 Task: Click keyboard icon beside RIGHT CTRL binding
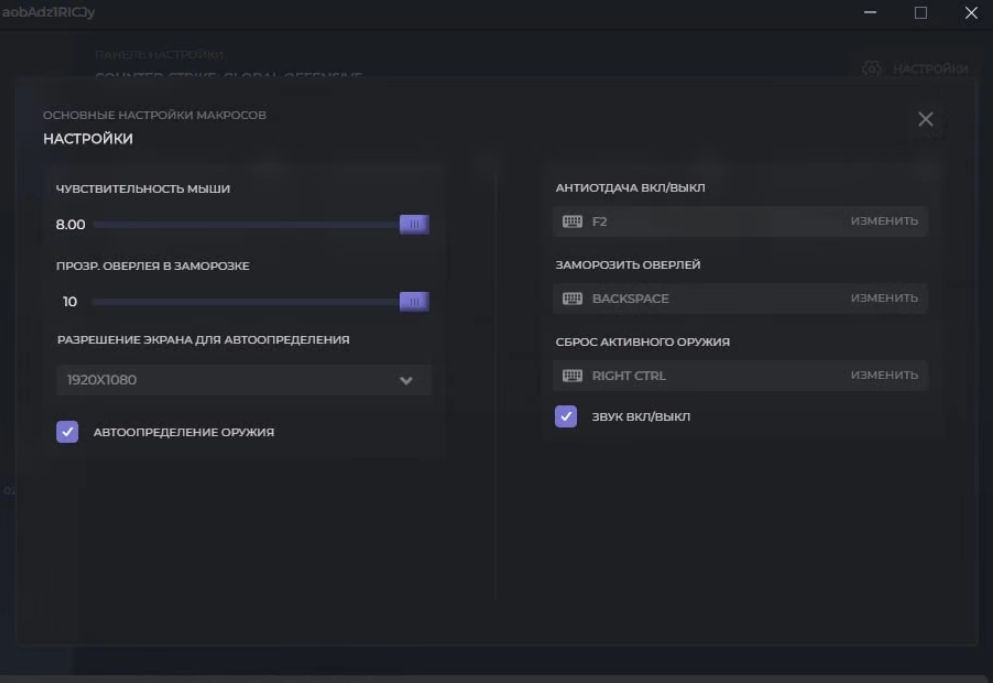573,375
